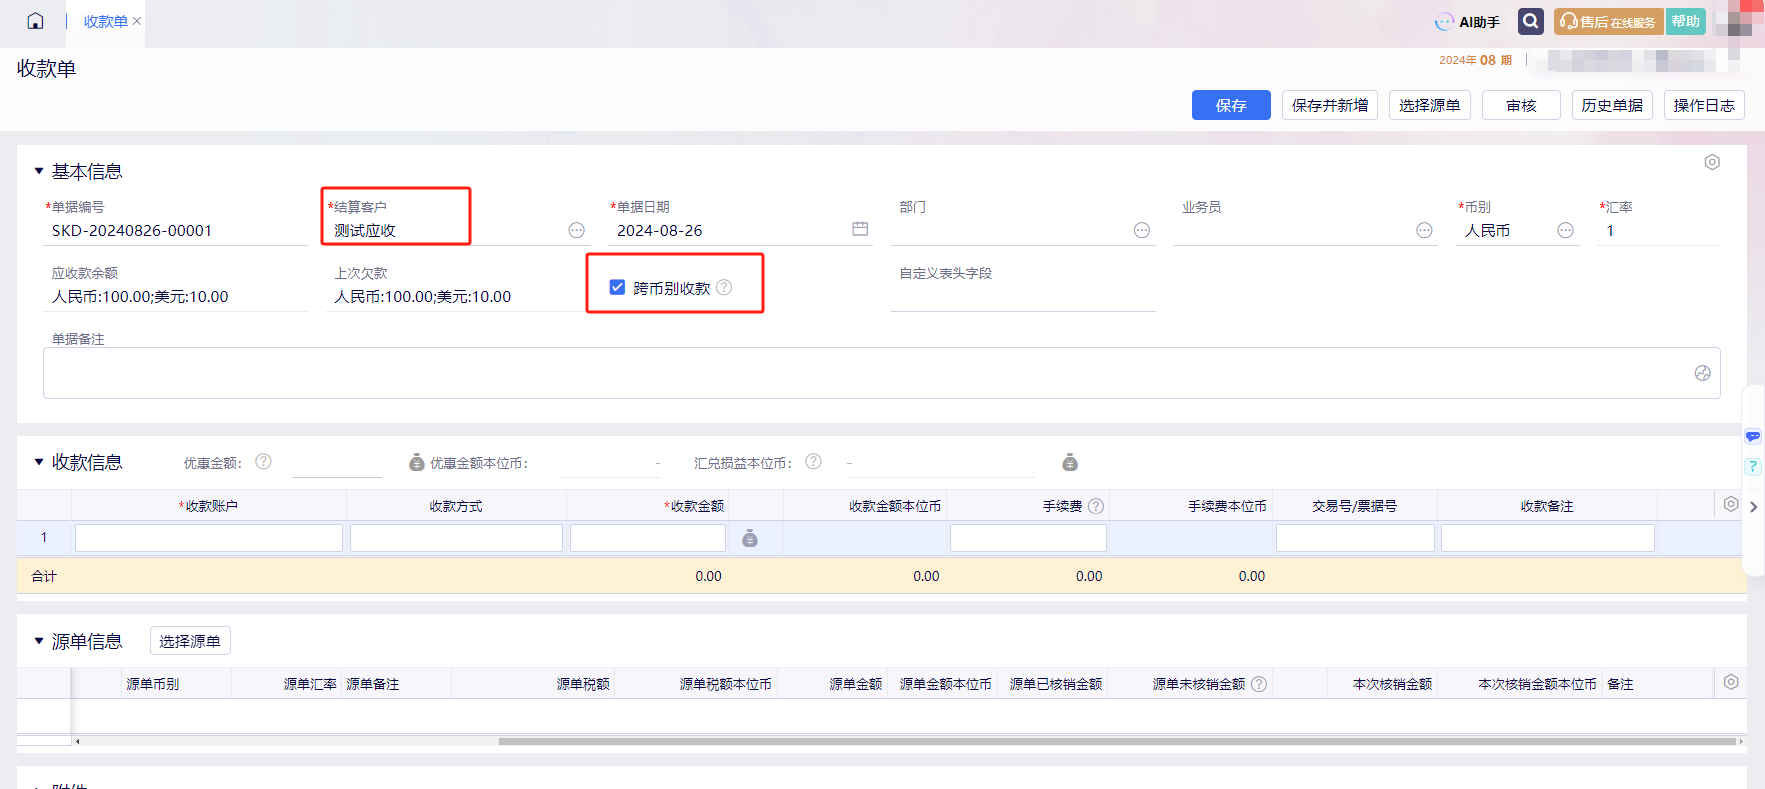Click the 收款金额 cell in row 1
Screen dimensions: 1765x789
(648, 538)
